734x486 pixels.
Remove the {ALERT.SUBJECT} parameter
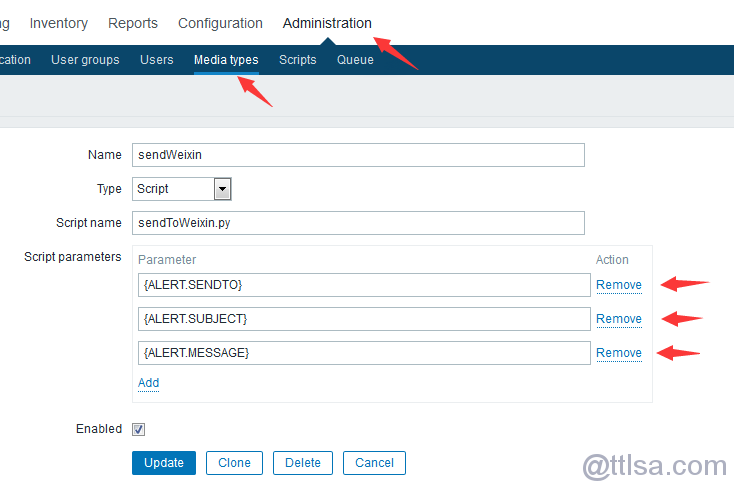click(x=619, y=319)
